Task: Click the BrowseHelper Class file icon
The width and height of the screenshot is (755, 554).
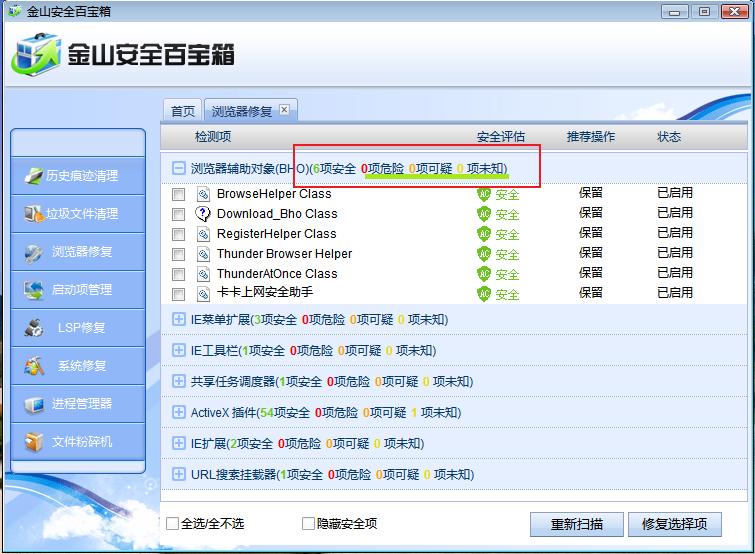Action: (x=203, y=194)
